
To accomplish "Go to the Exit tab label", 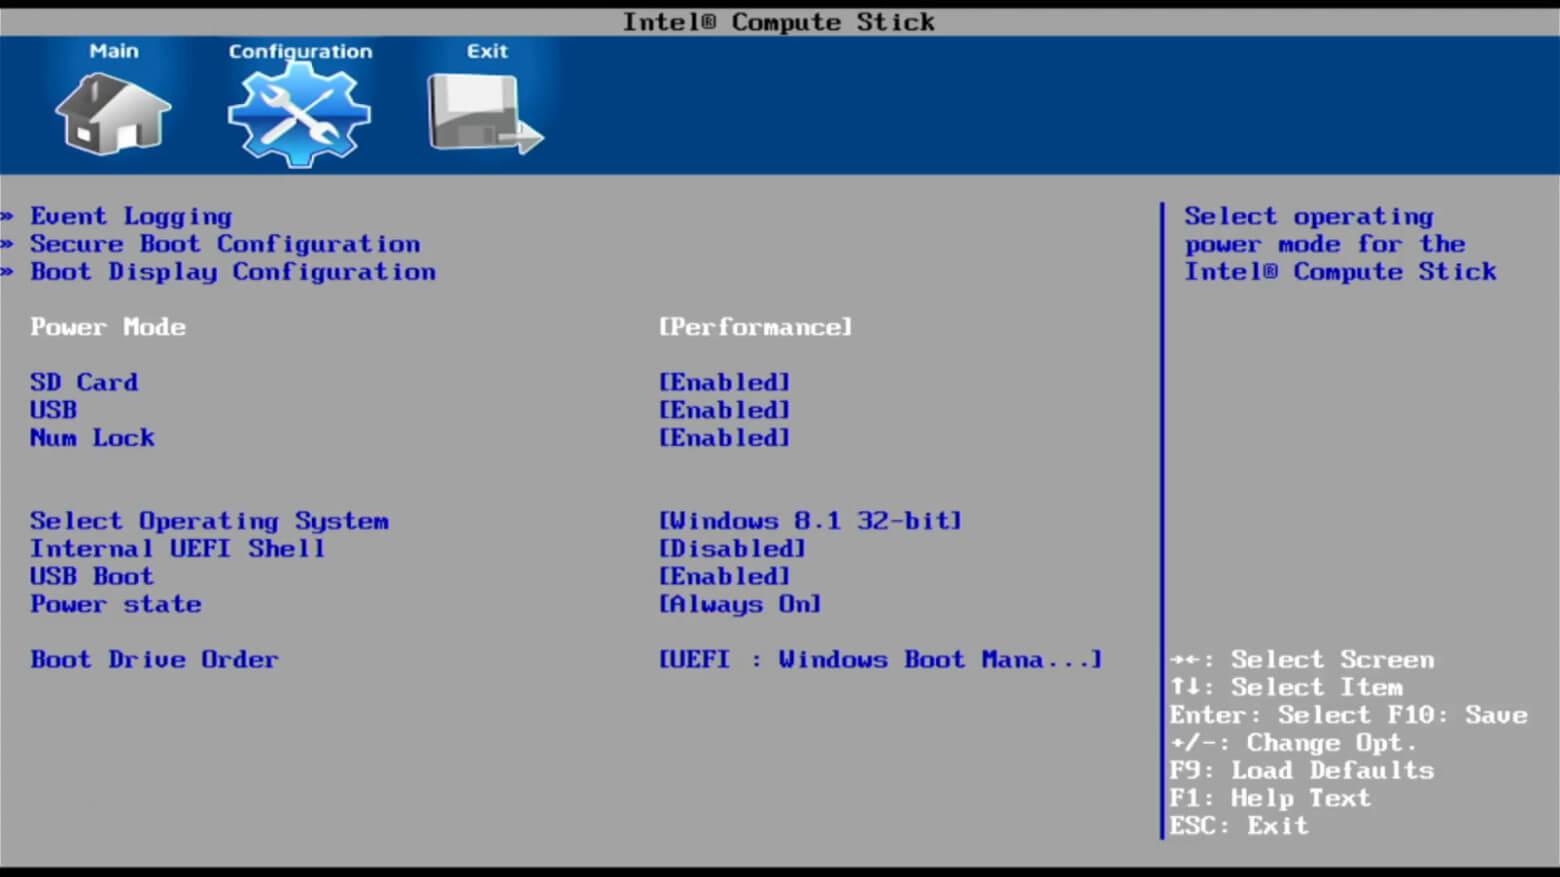I will (487, 51).
